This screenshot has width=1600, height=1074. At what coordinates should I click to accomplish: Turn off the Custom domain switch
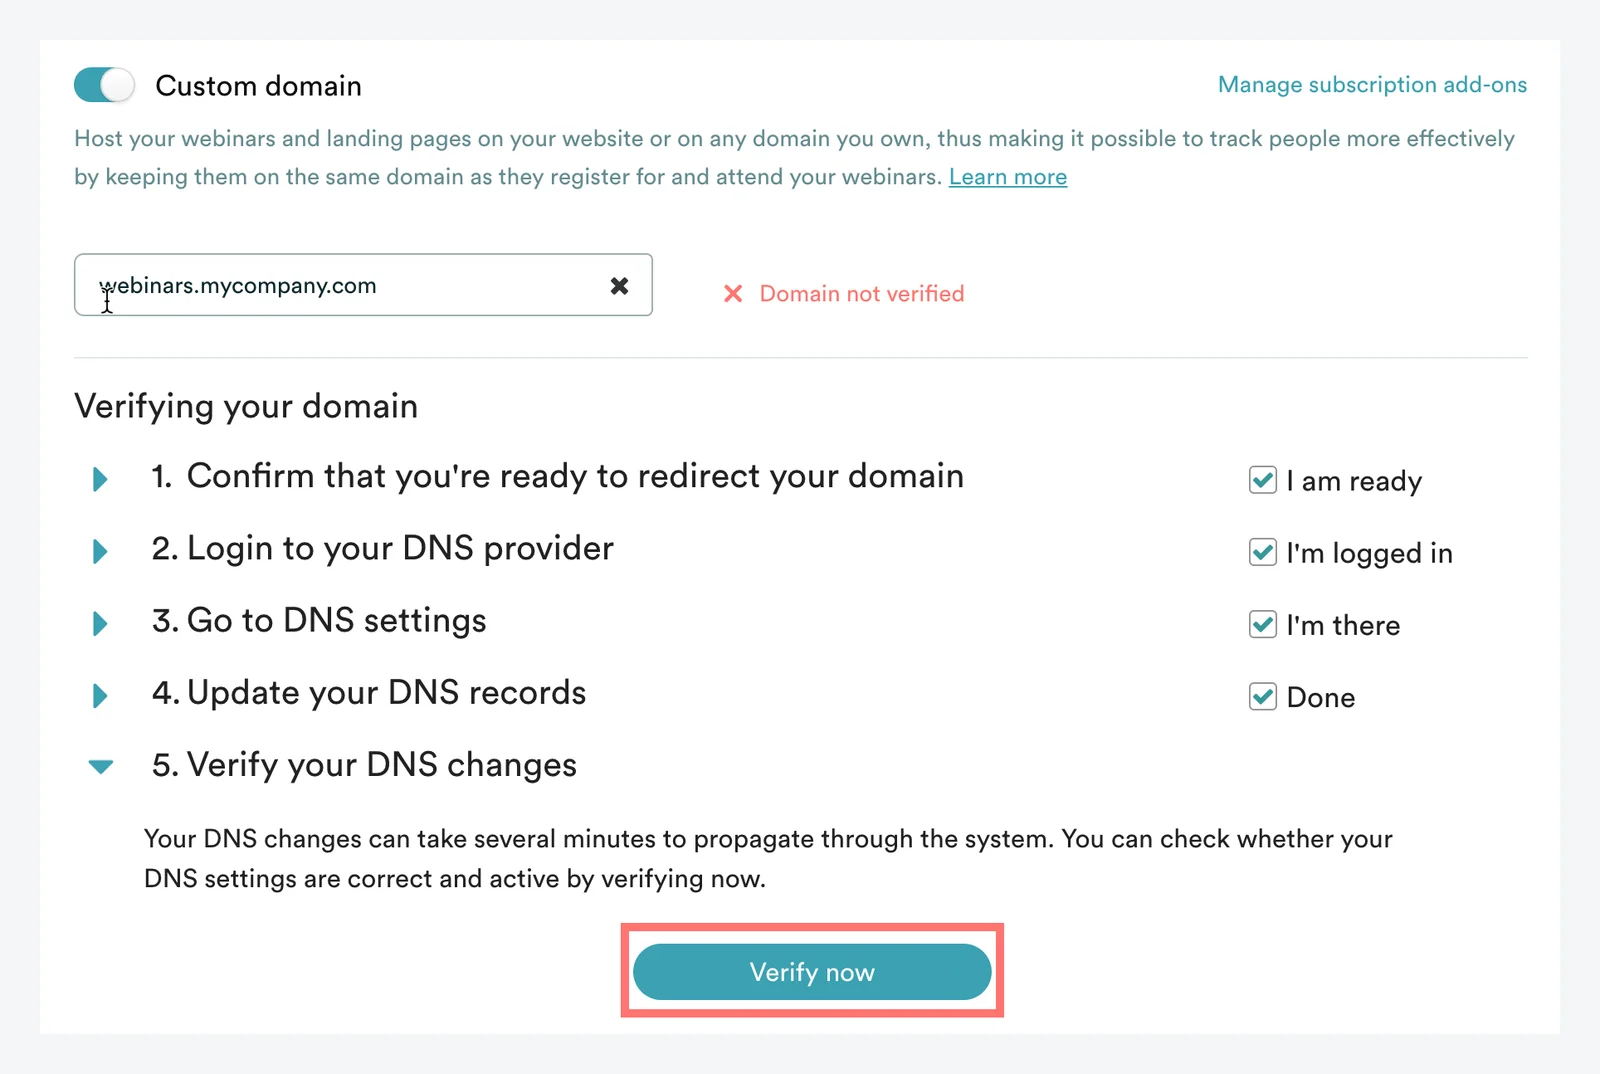(104, 85)
